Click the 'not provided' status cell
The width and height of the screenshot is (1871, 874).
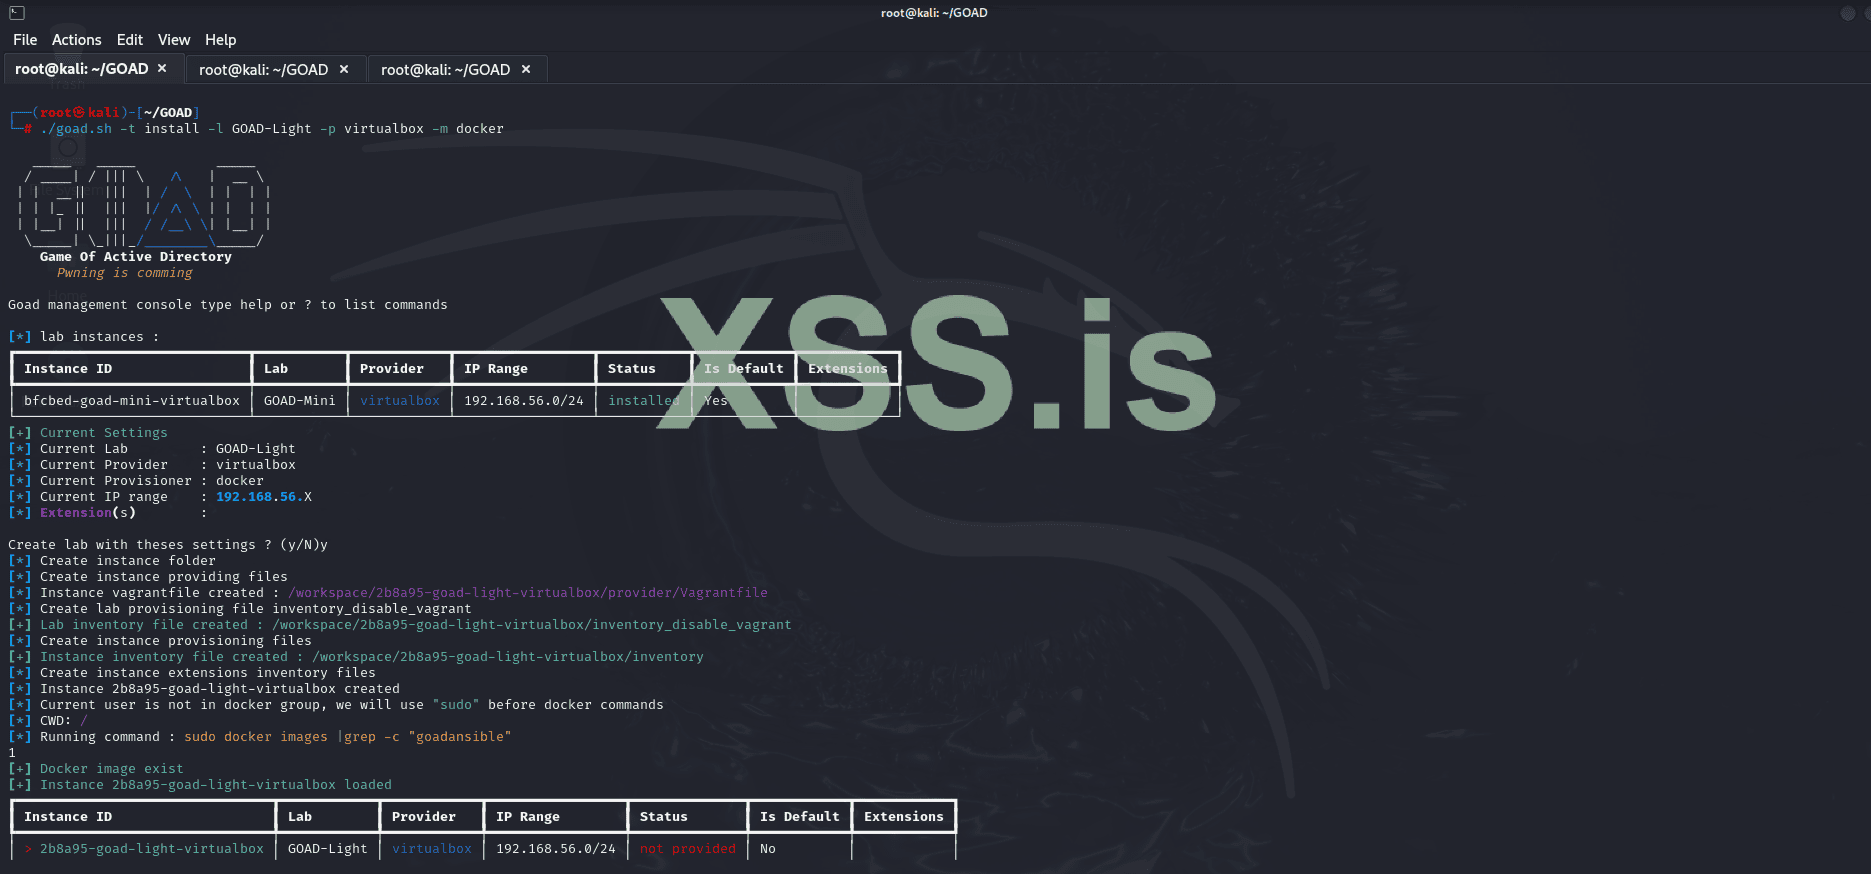click(688, 849)
